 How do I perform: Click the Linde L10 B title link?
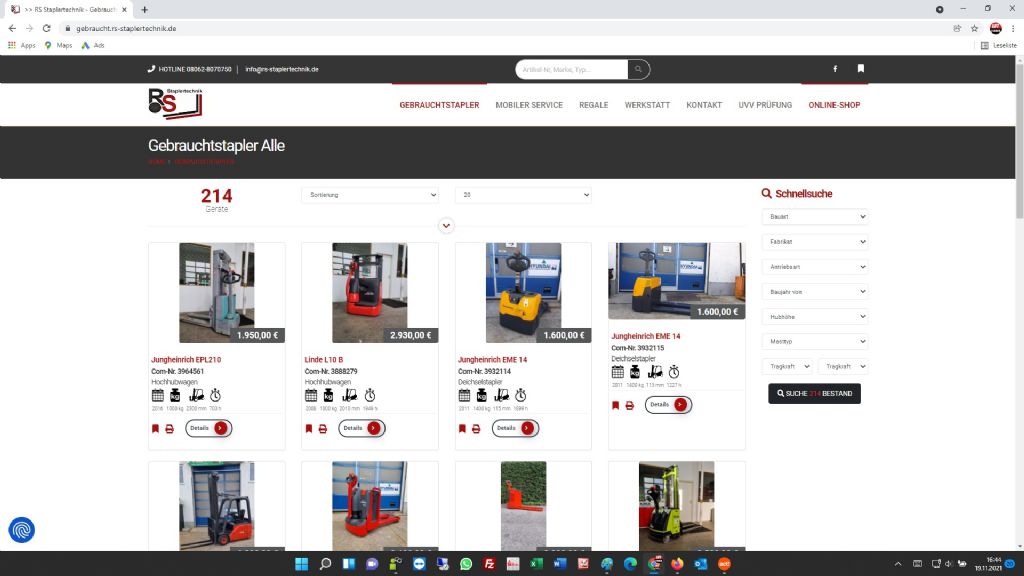[x=324, y=360]
